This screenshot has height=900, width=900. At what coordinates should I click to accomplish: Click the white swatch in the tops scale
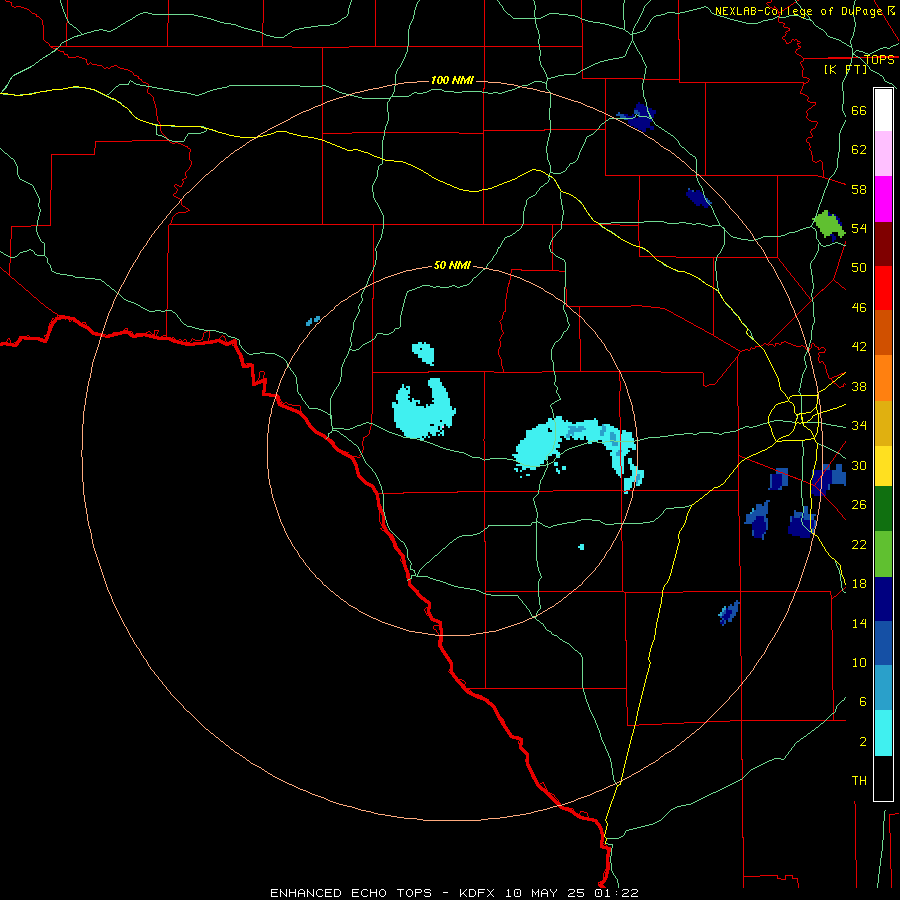[883, 110]
